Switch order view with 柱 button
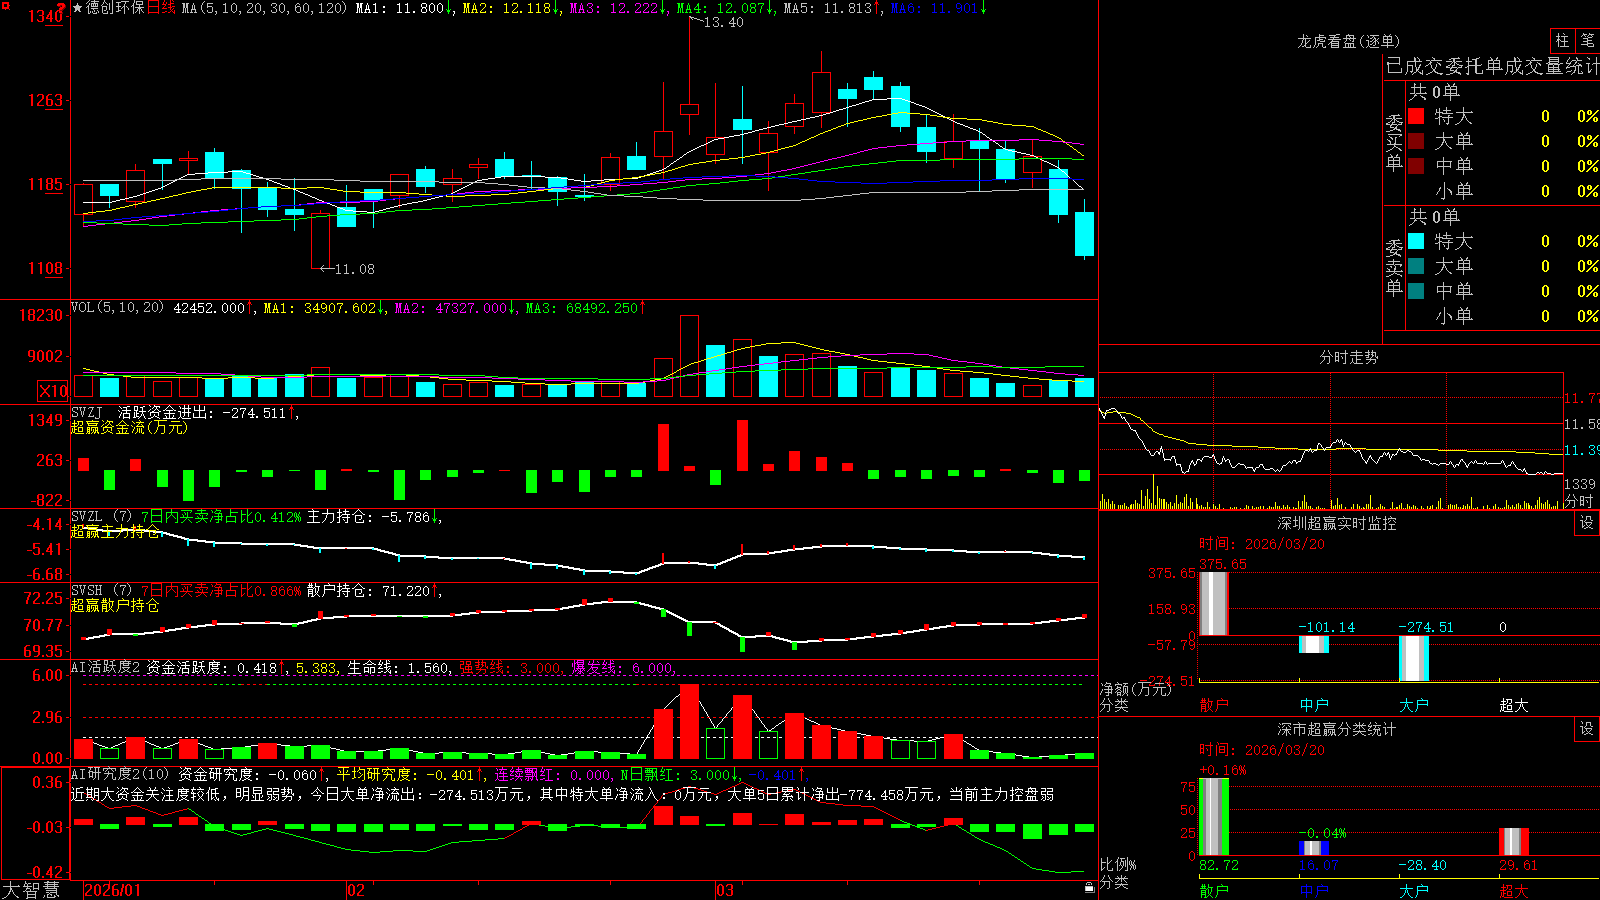 coord(1562,40)
